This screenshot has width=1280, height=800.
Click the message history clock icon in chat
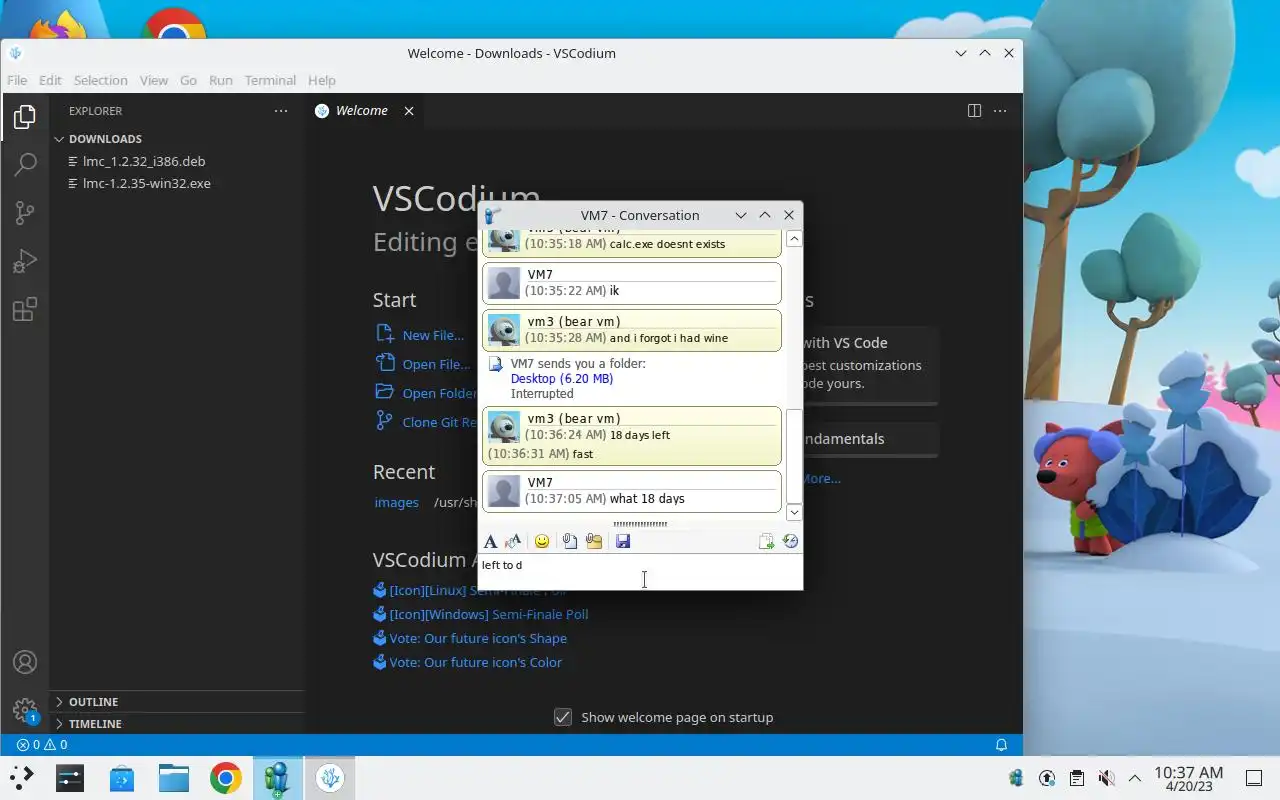click(790, 541)
